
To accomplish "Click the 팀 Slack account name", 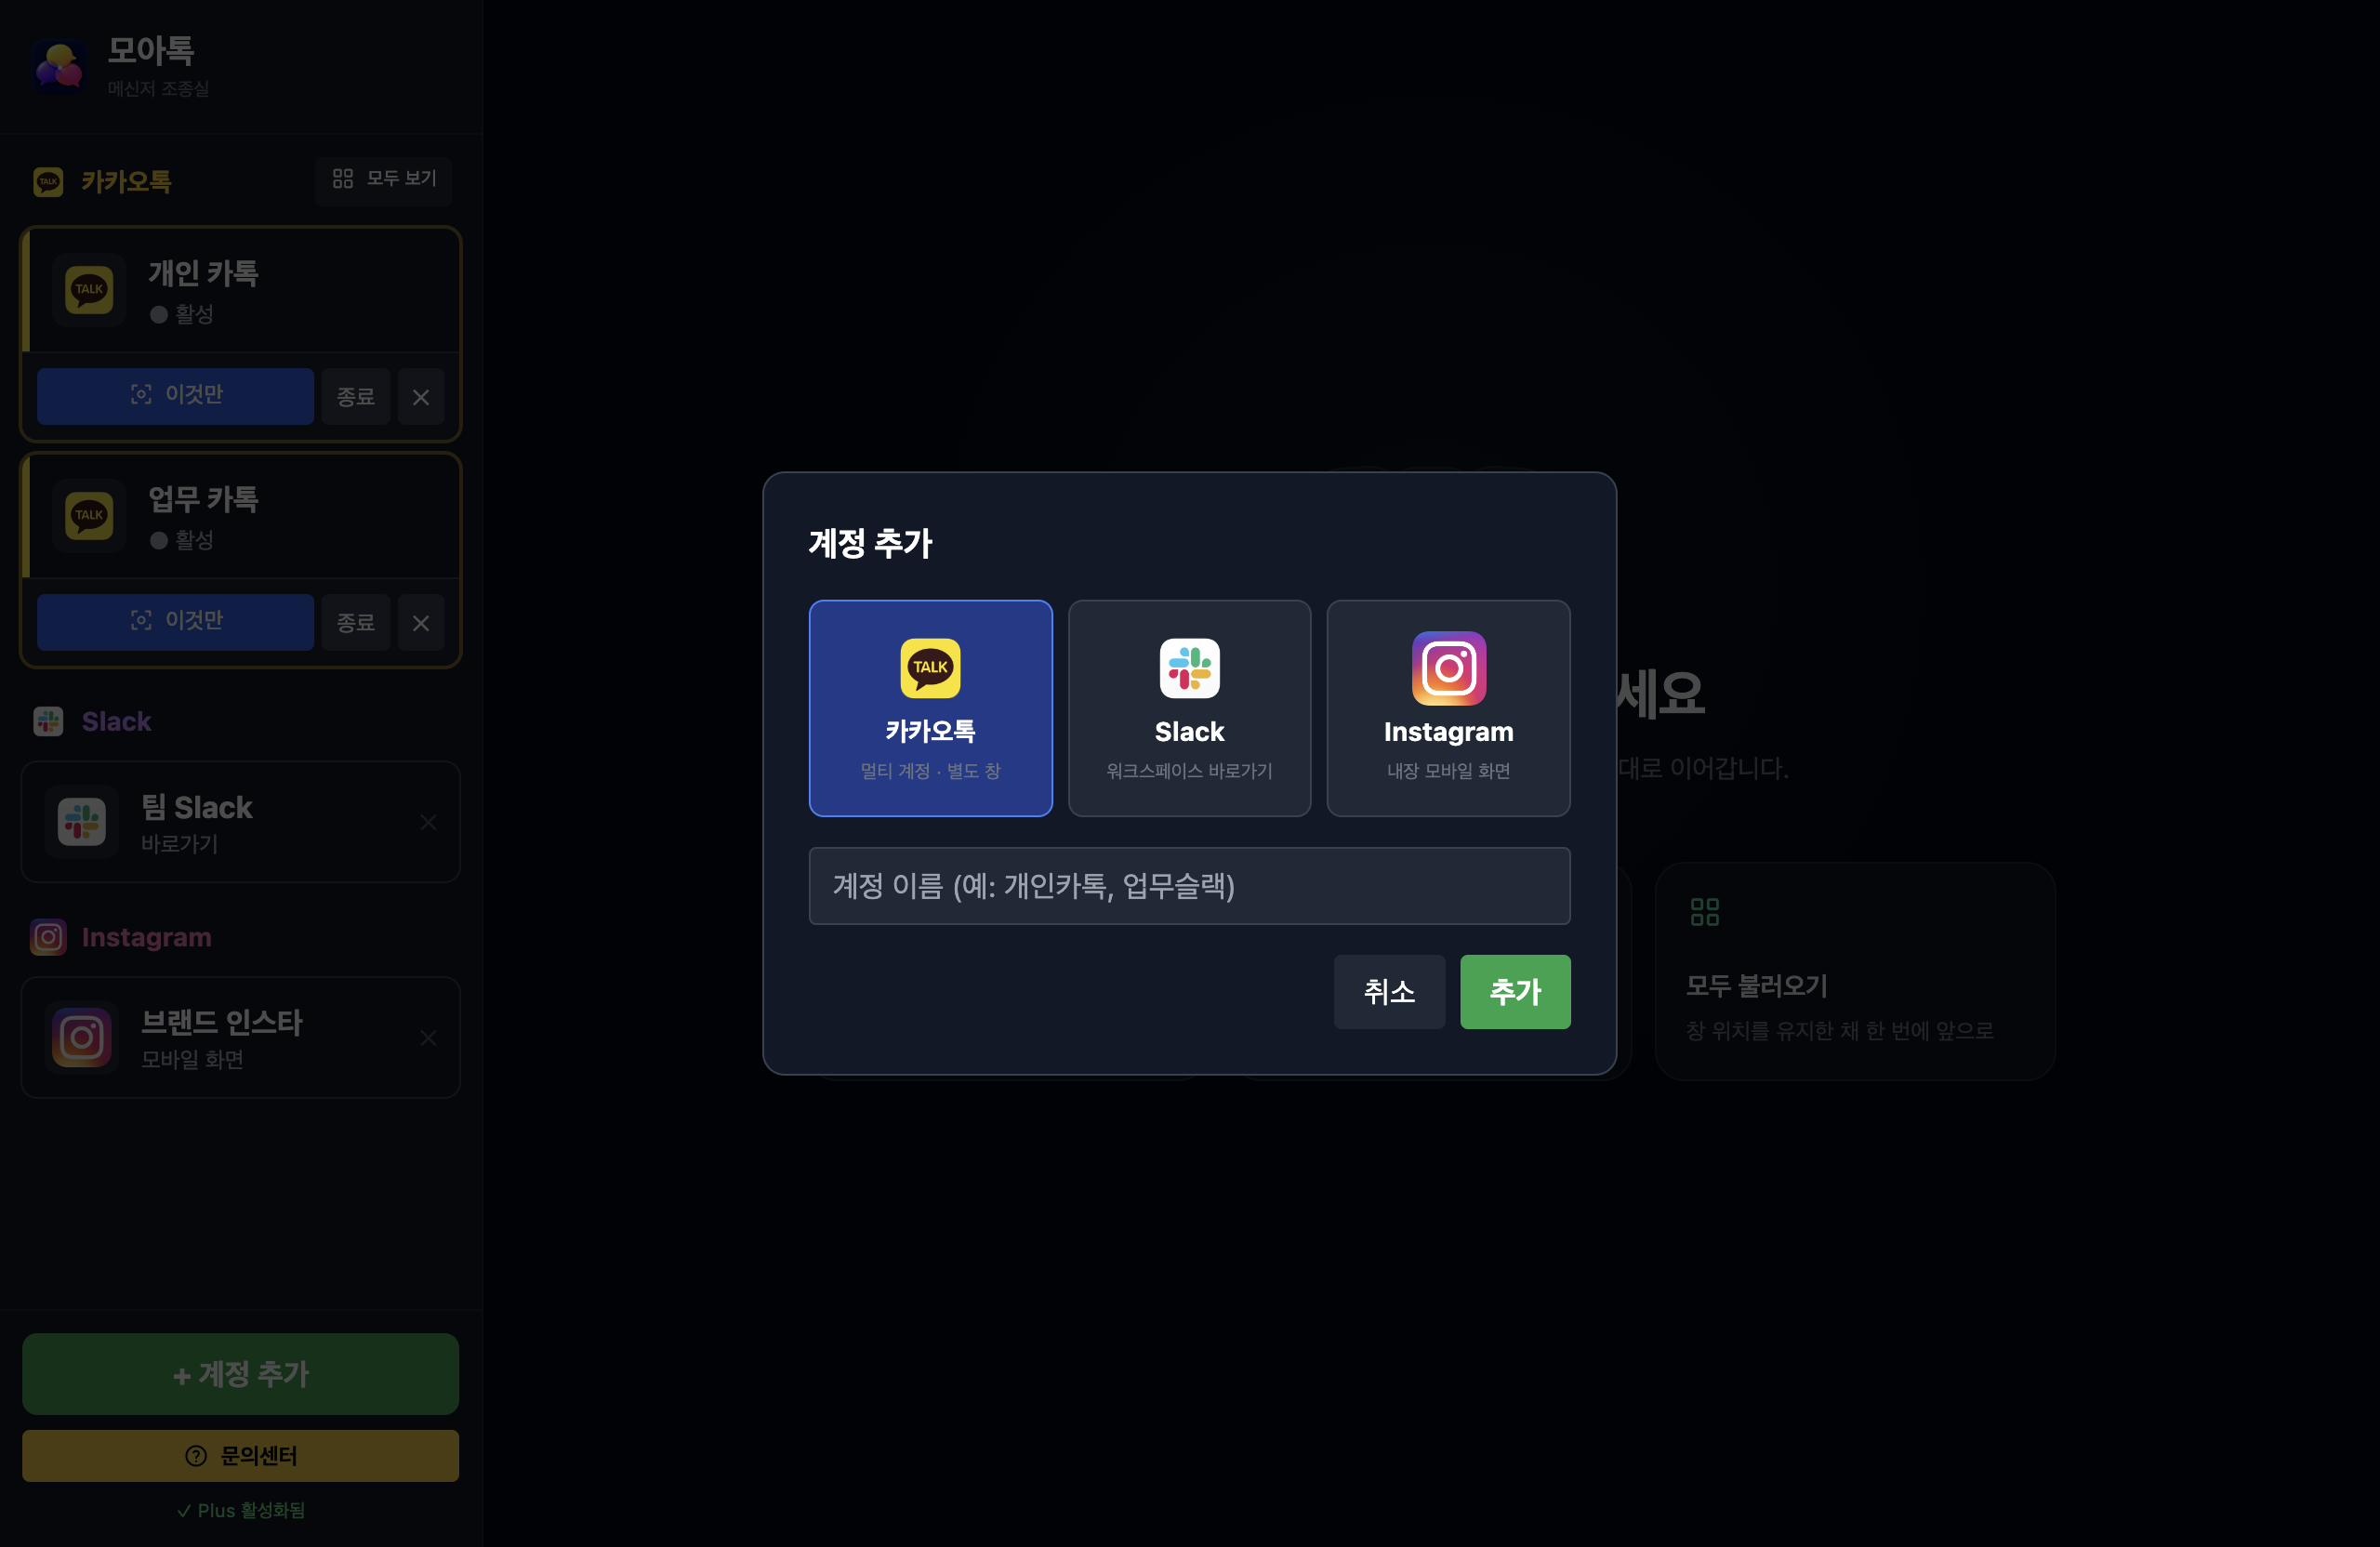I will click(197, 807).
